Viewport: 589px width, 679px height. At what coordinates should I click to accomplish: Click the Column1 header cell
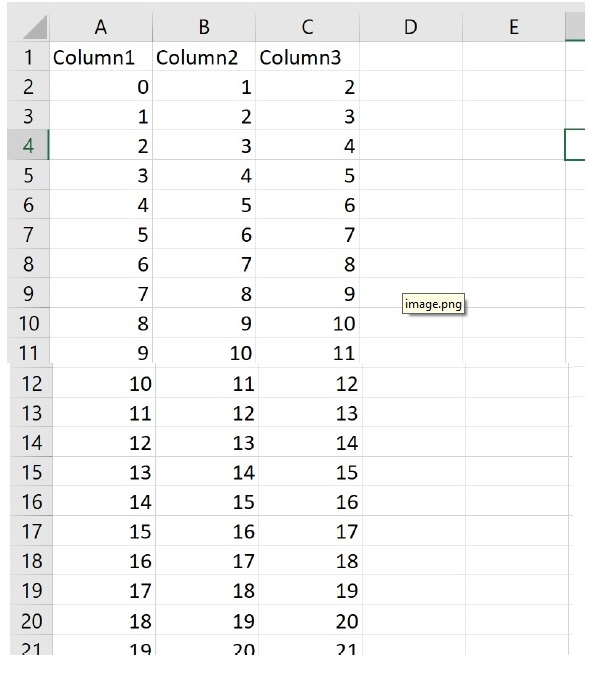click(x=101, y=57)
